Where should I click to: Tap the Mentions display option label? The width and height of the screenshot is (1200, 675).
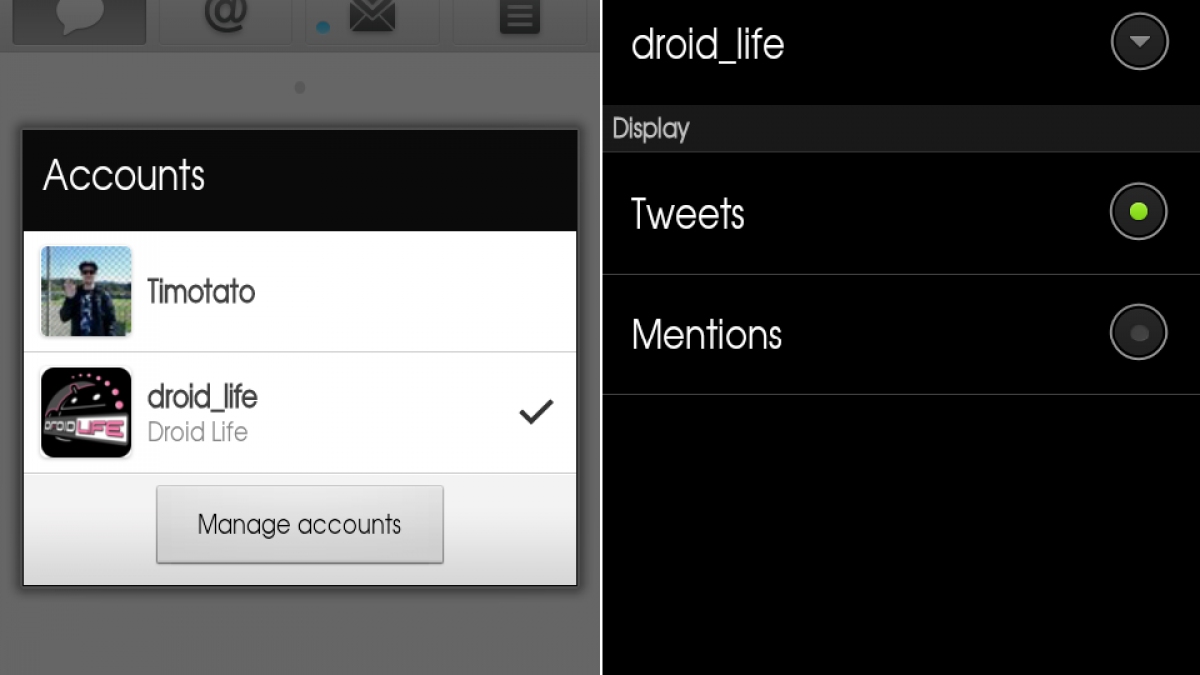pos(707,334)
